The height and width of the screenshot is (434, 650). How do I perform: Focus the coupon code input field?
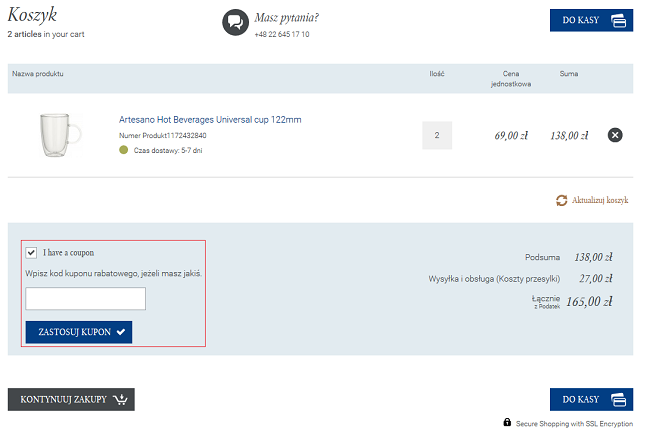pos(85,298)
